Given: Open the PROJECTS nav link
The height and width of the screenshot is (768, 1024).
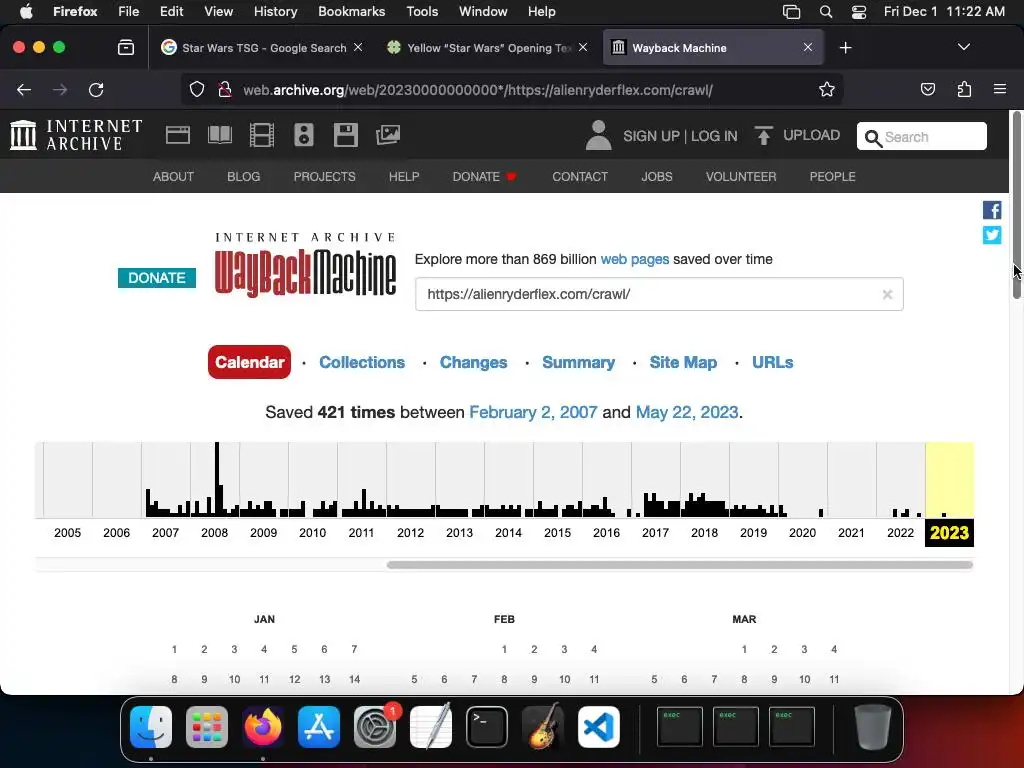Looking at the screenshot, I should click(325, 176).
